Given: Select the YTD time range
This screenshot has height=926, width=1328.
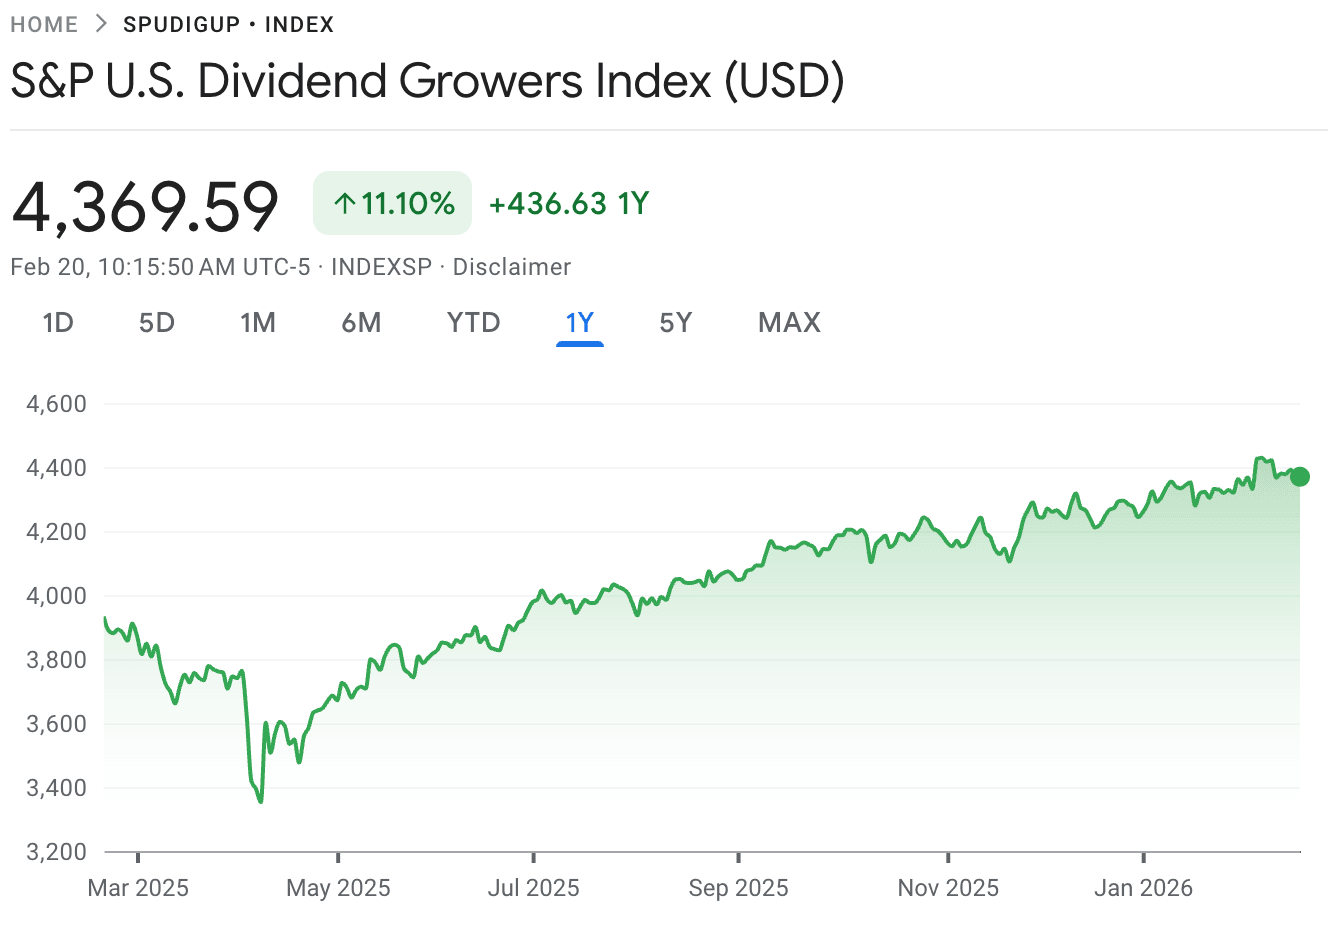Looking at the screenshot, I should (x=473, y=322).
